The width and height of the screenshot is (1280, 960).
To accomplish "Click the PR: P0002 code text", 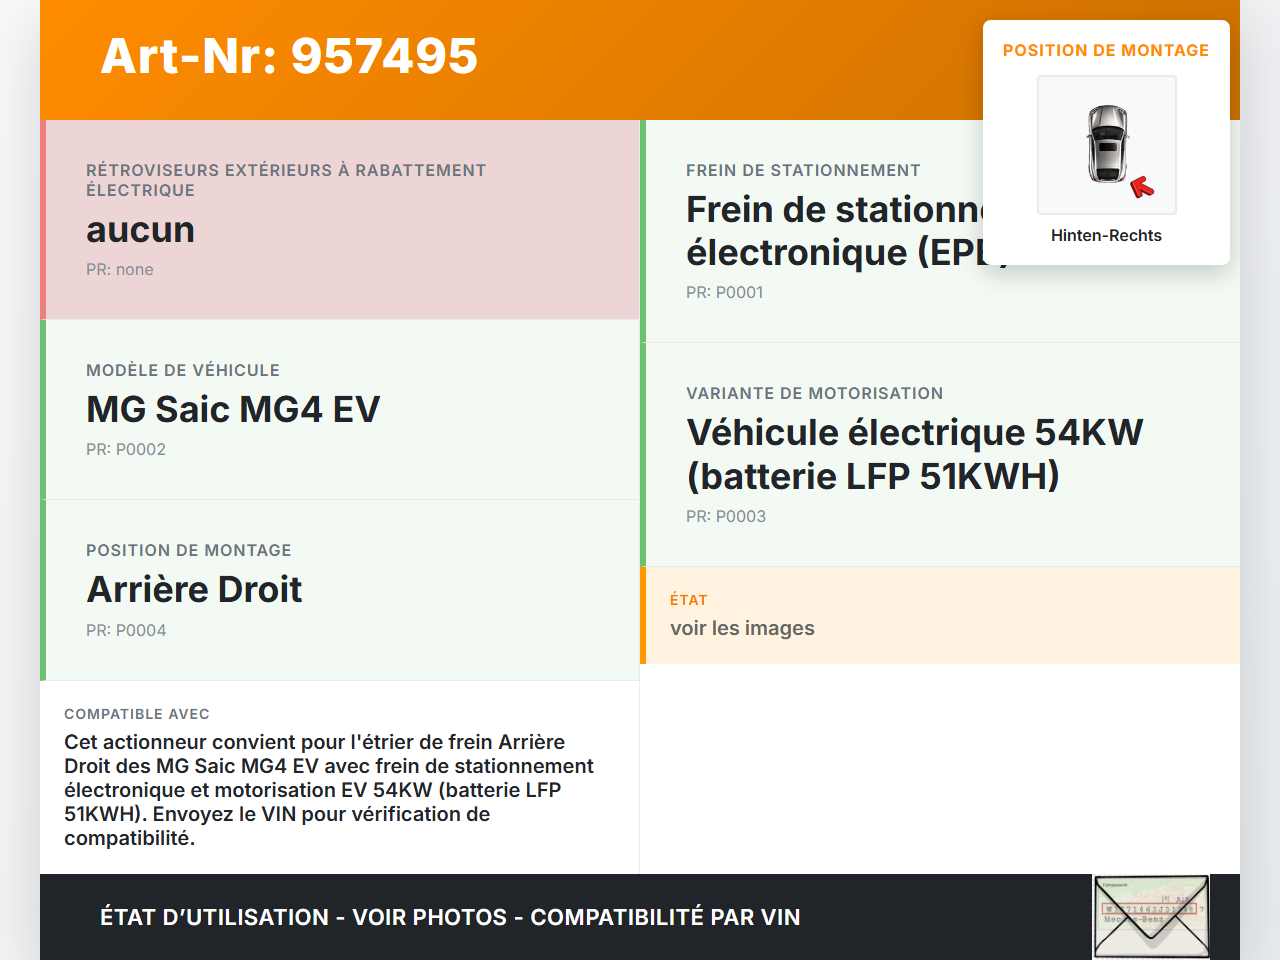I will pyautogui.click(x=126, y=449).
